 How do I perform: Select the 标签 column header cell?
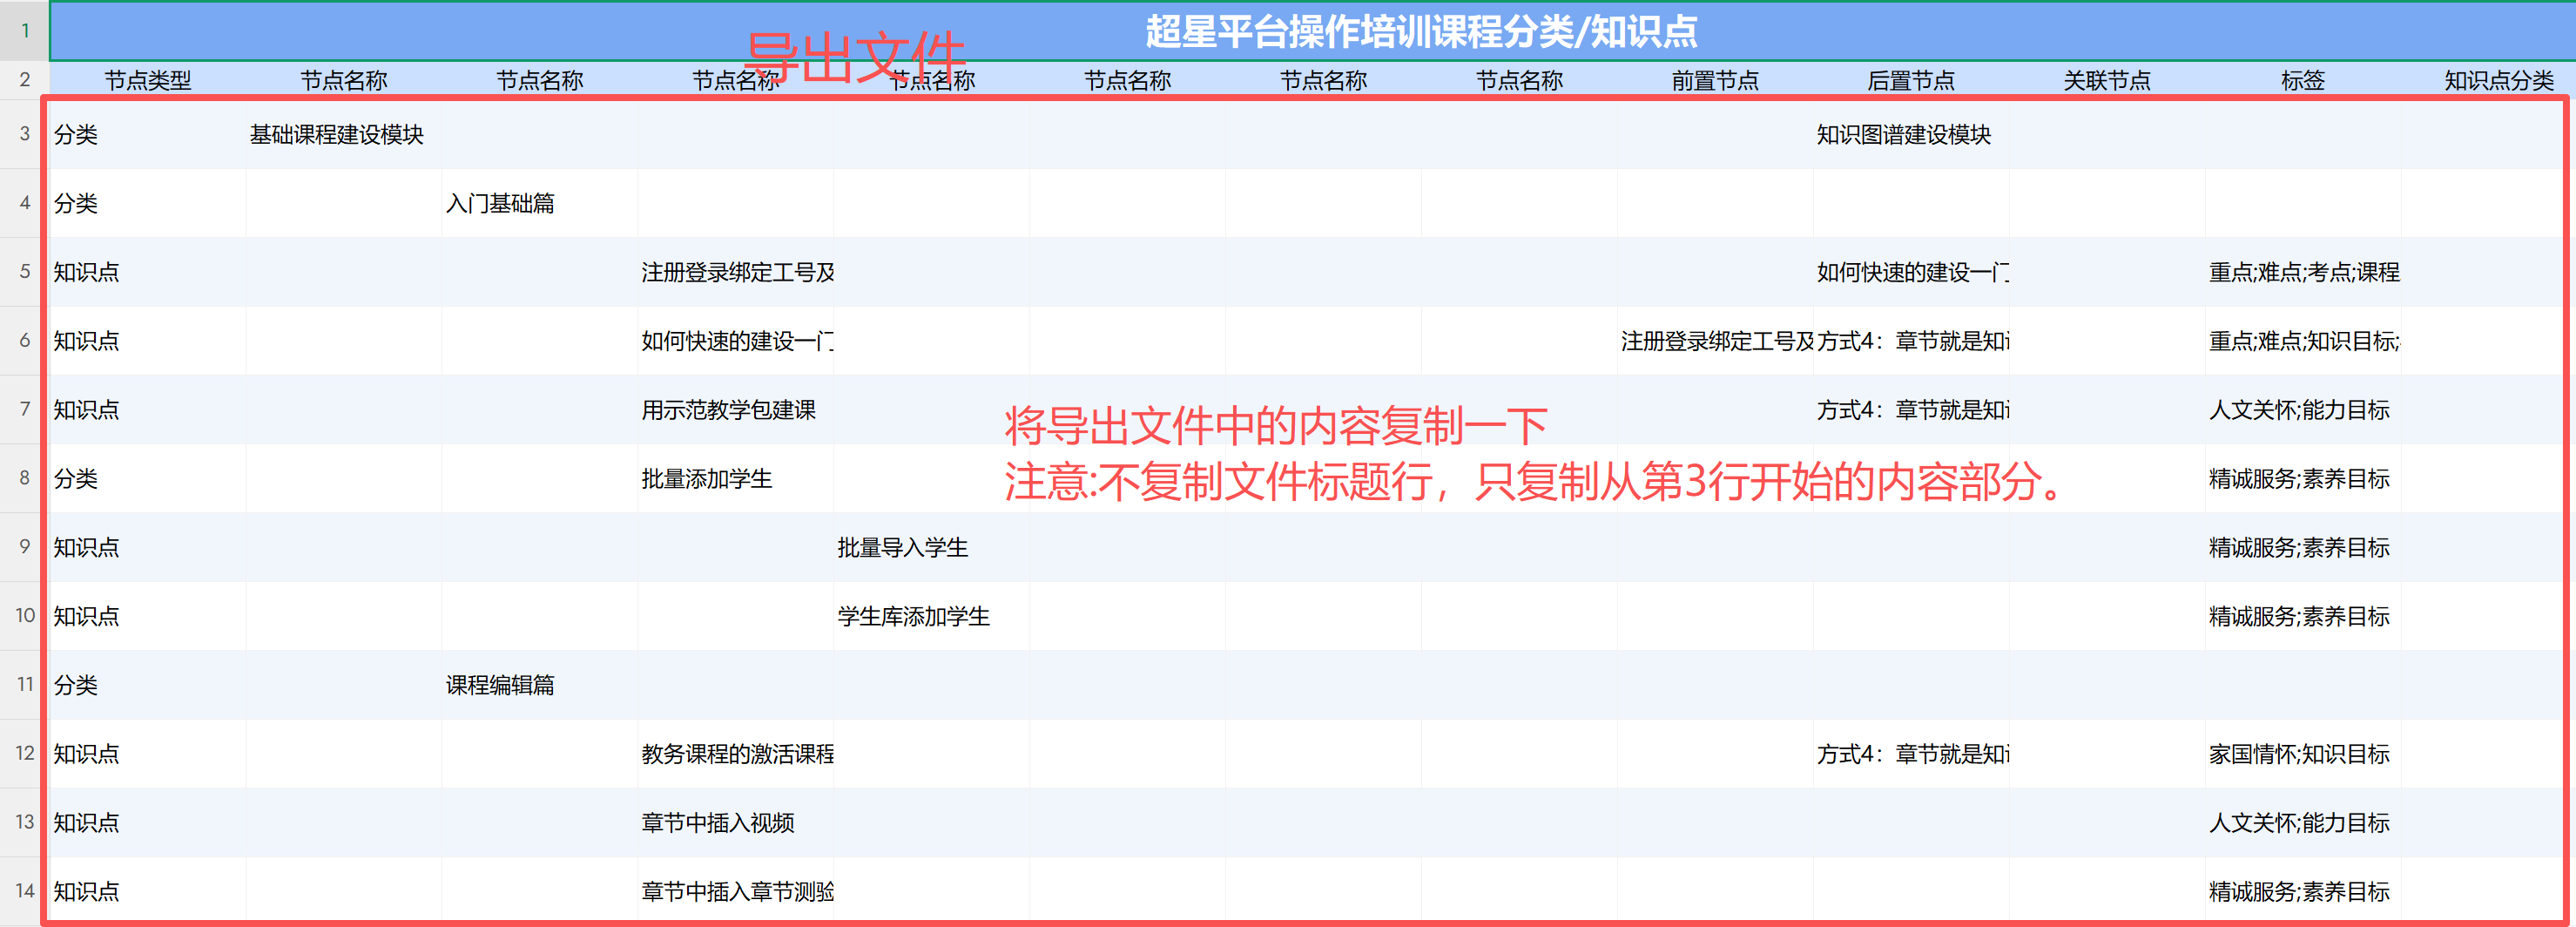[x=2303, y=80]
